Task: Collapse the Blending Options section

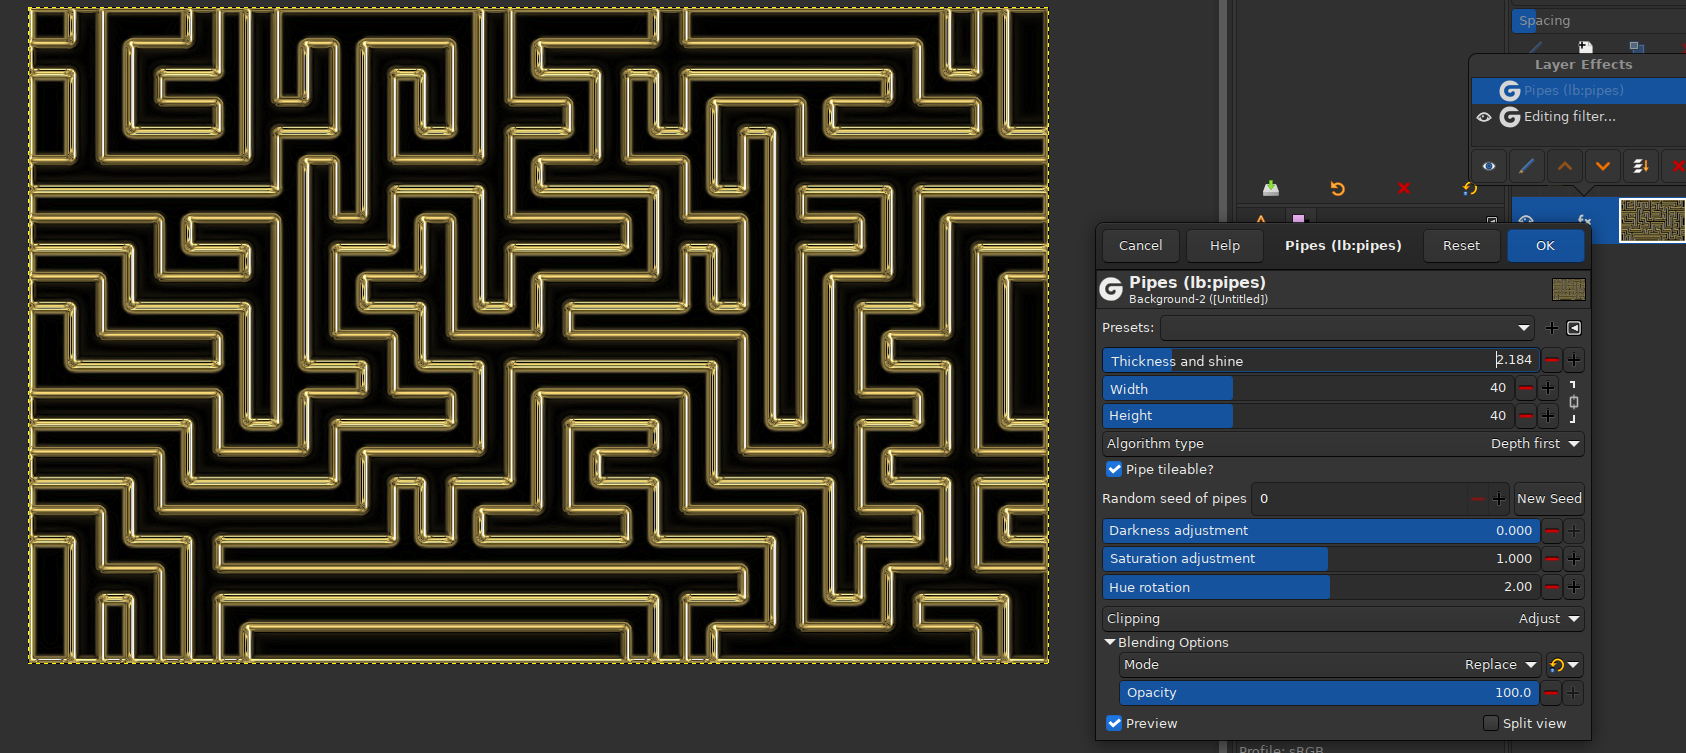Action: (x=1110, y=642)
